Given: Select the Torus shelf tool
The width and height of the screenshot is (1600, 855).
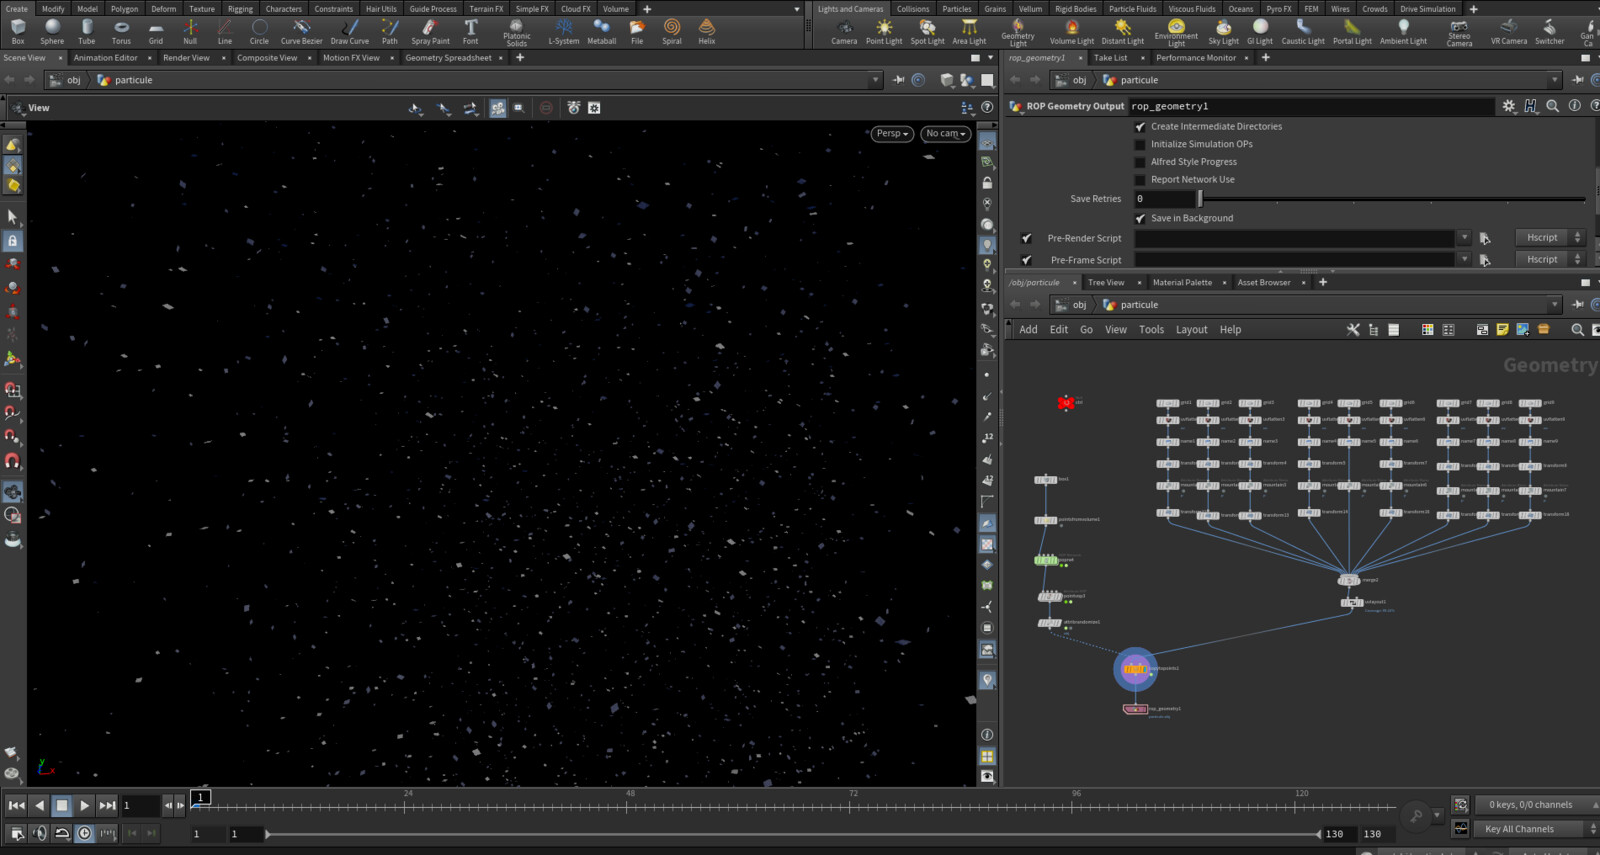Looking at the screenshot, I should (x=121, y=32).
